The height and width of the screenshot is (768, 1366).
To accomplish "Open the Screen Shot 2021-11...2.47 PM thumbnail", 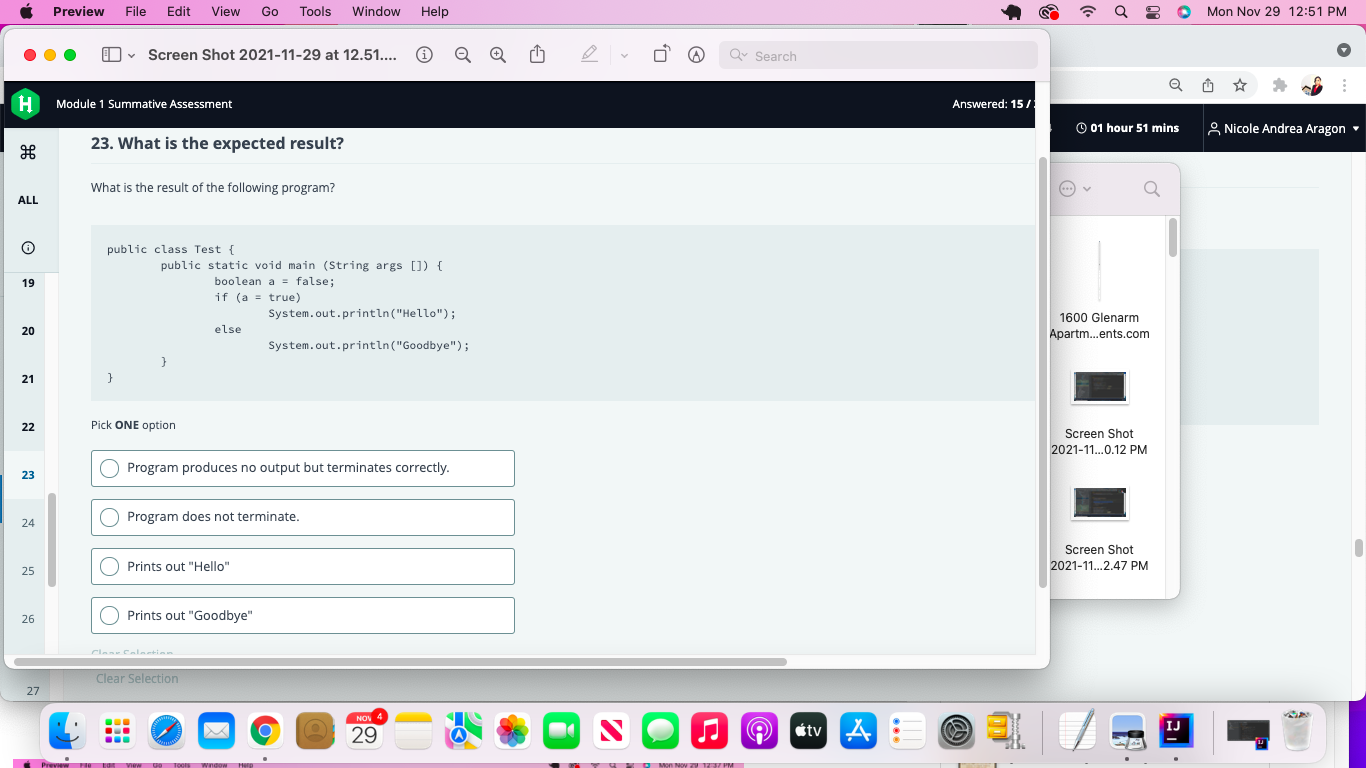I will click(1099, 503).
